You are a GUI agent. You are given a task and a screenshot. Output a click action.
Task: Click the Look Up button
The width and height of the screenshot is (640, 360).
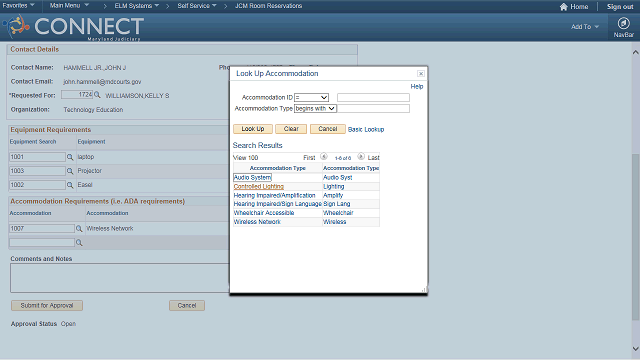(253, 129)
